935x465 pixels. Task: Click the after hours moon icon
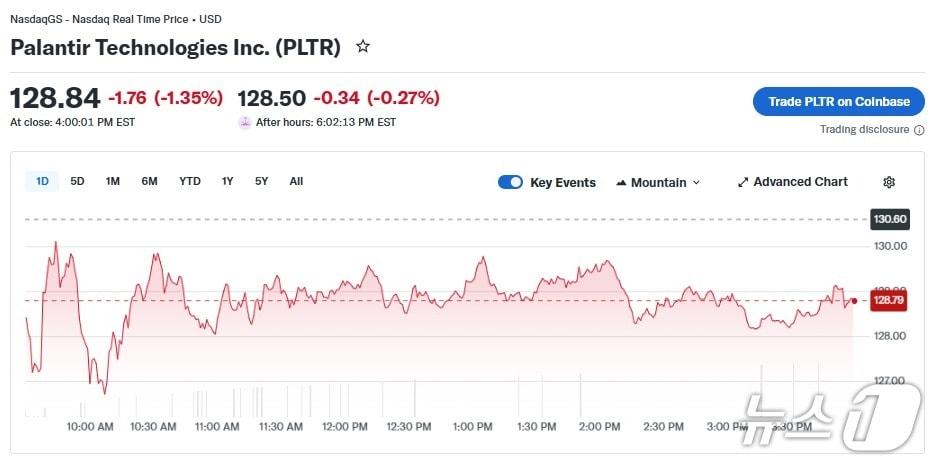244,122
